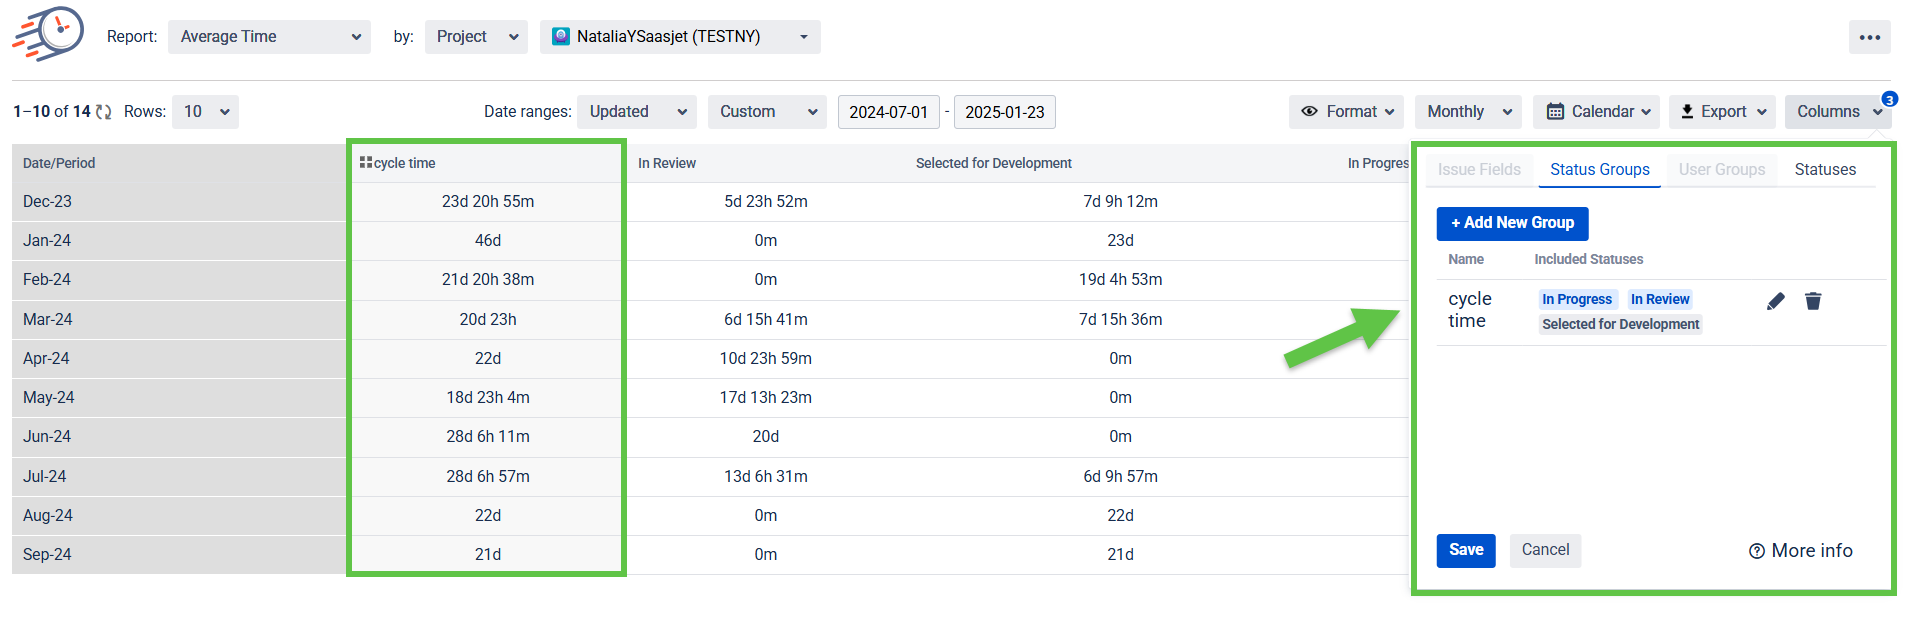Image resolution: width=1905 pixels, height=619 pixels.
Task: Click the Time in Status app logo
Action: (49, 35)
